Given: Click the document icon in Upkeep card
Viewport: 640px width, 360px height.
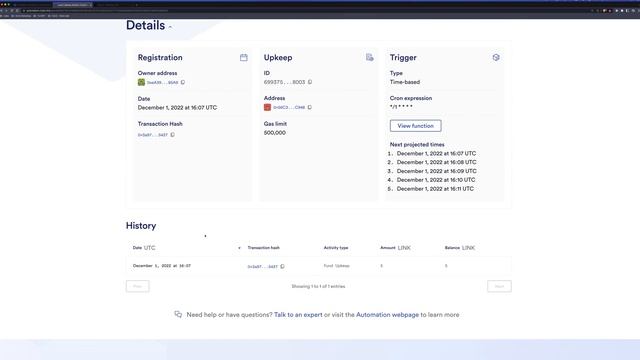Looking at the screenshot, I should point(370,58).
